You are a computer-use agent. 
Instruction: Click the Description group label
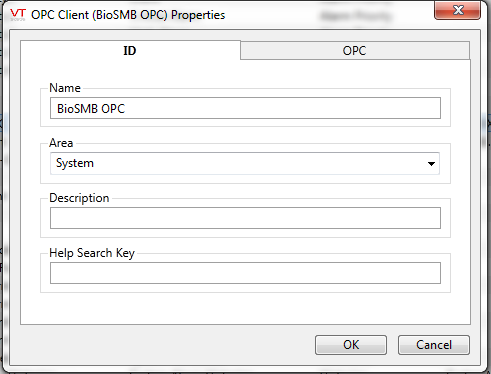click(79, 198)
